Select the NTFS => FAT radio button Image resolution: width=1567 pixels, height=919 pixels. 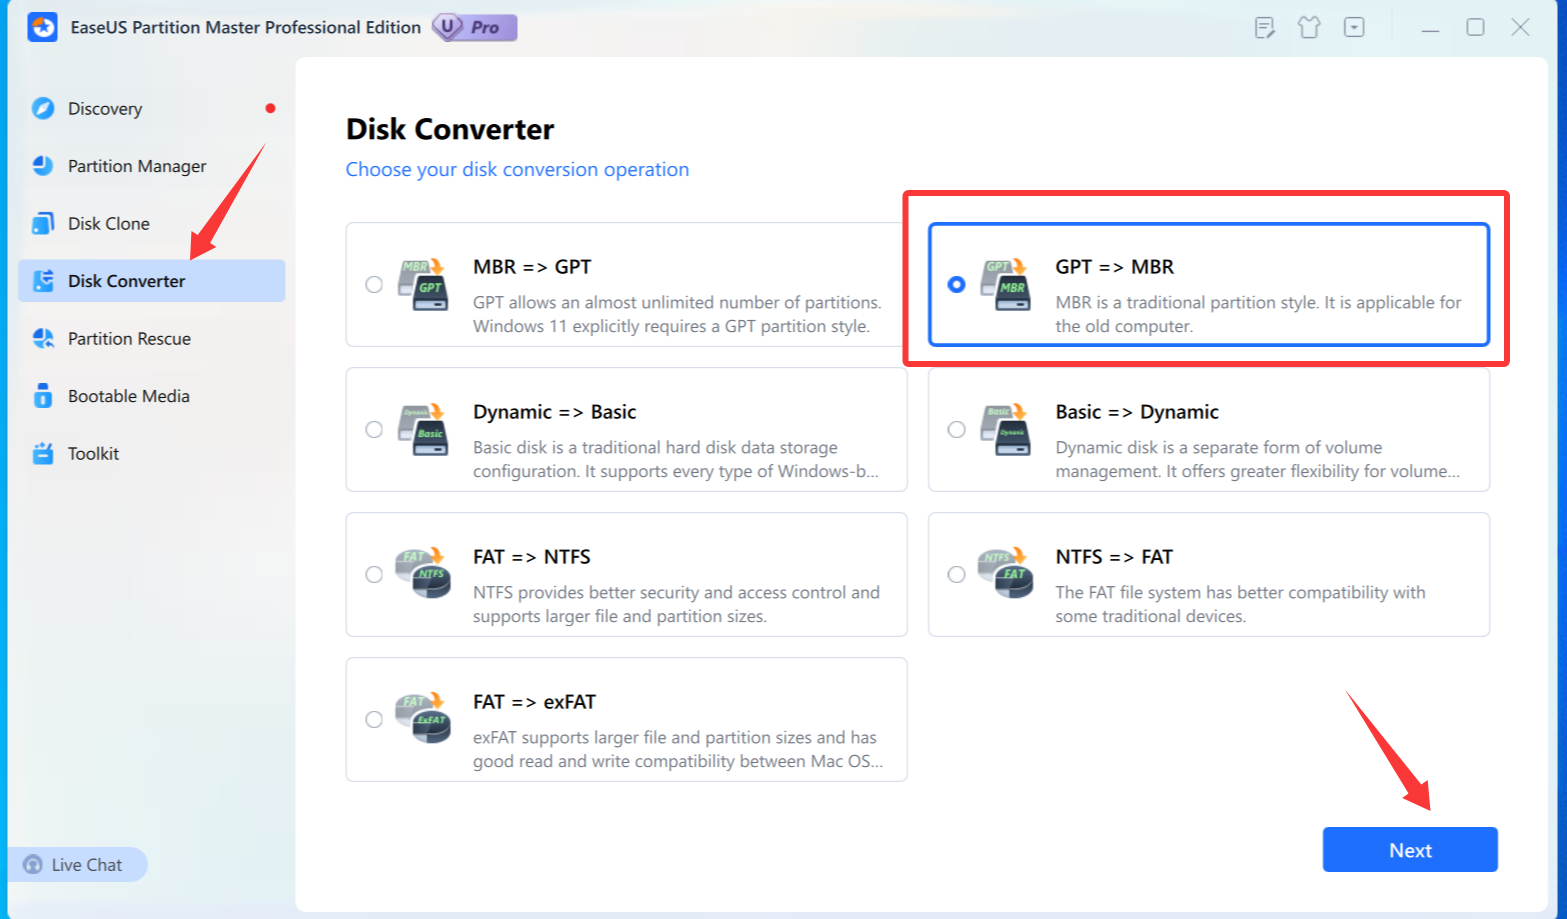tap(956, 574)
